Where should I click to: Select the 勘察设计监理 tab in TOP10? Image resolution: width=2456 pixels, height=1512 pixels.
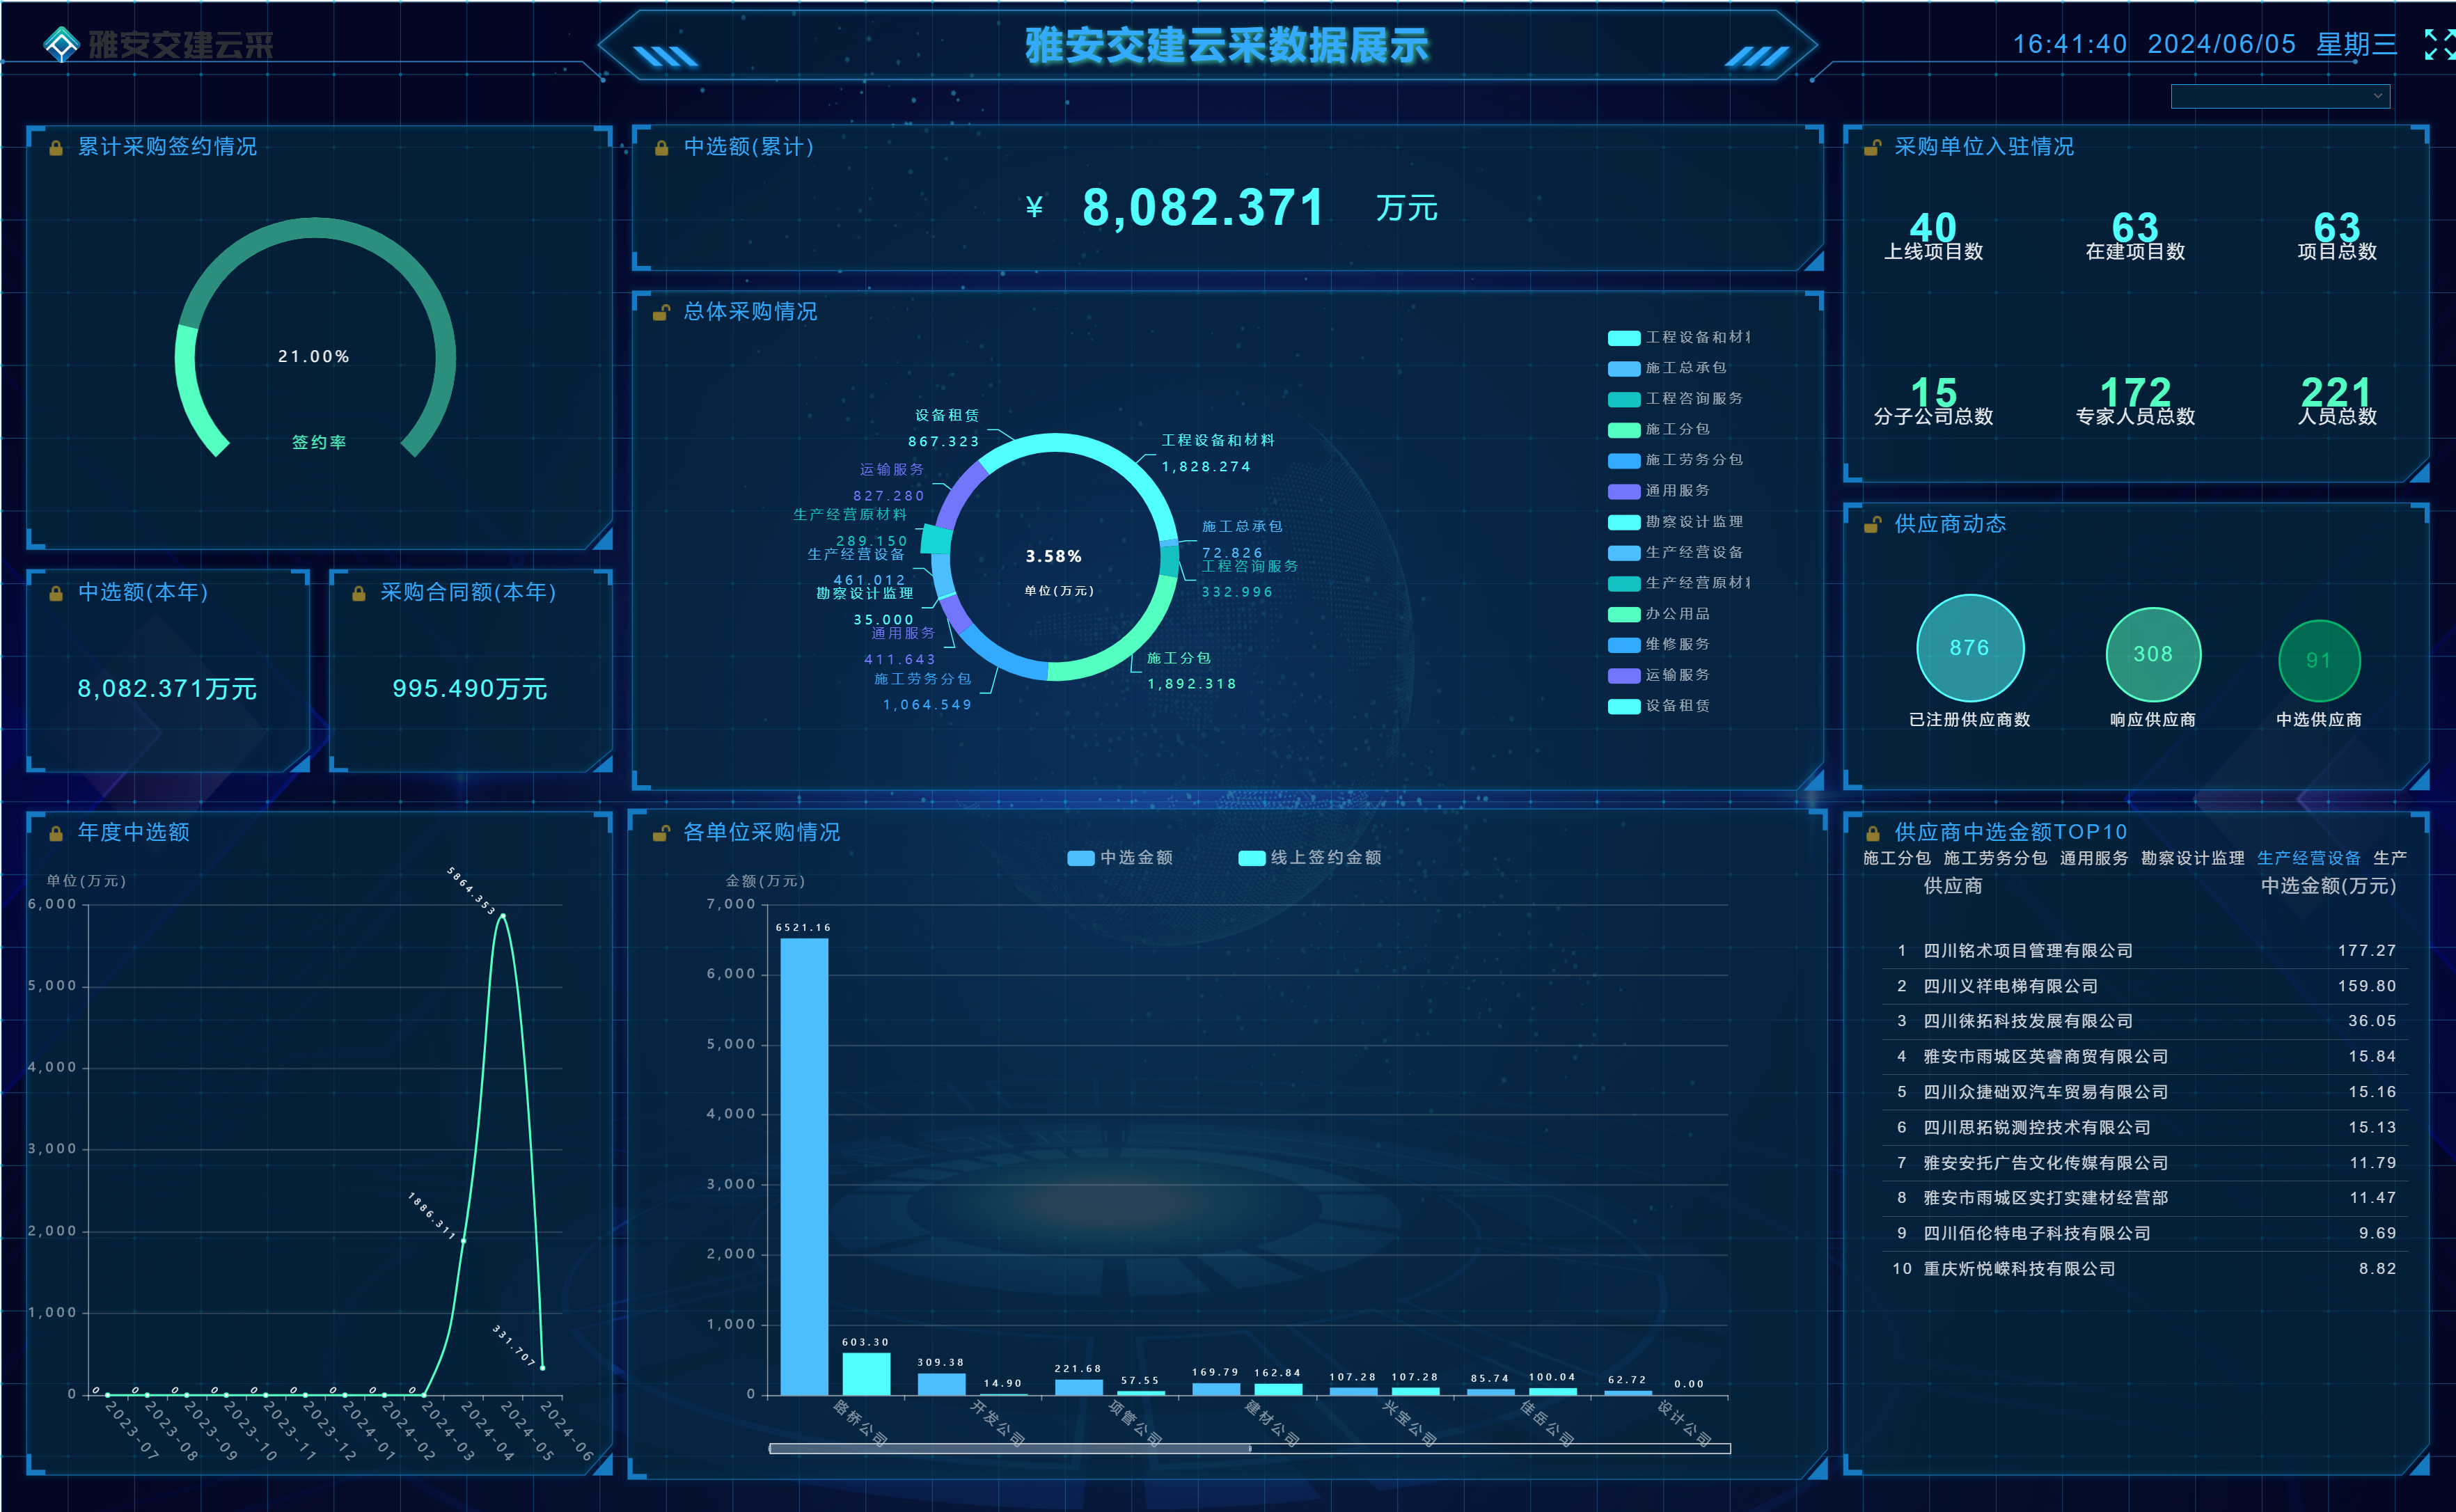(2192, 858)
